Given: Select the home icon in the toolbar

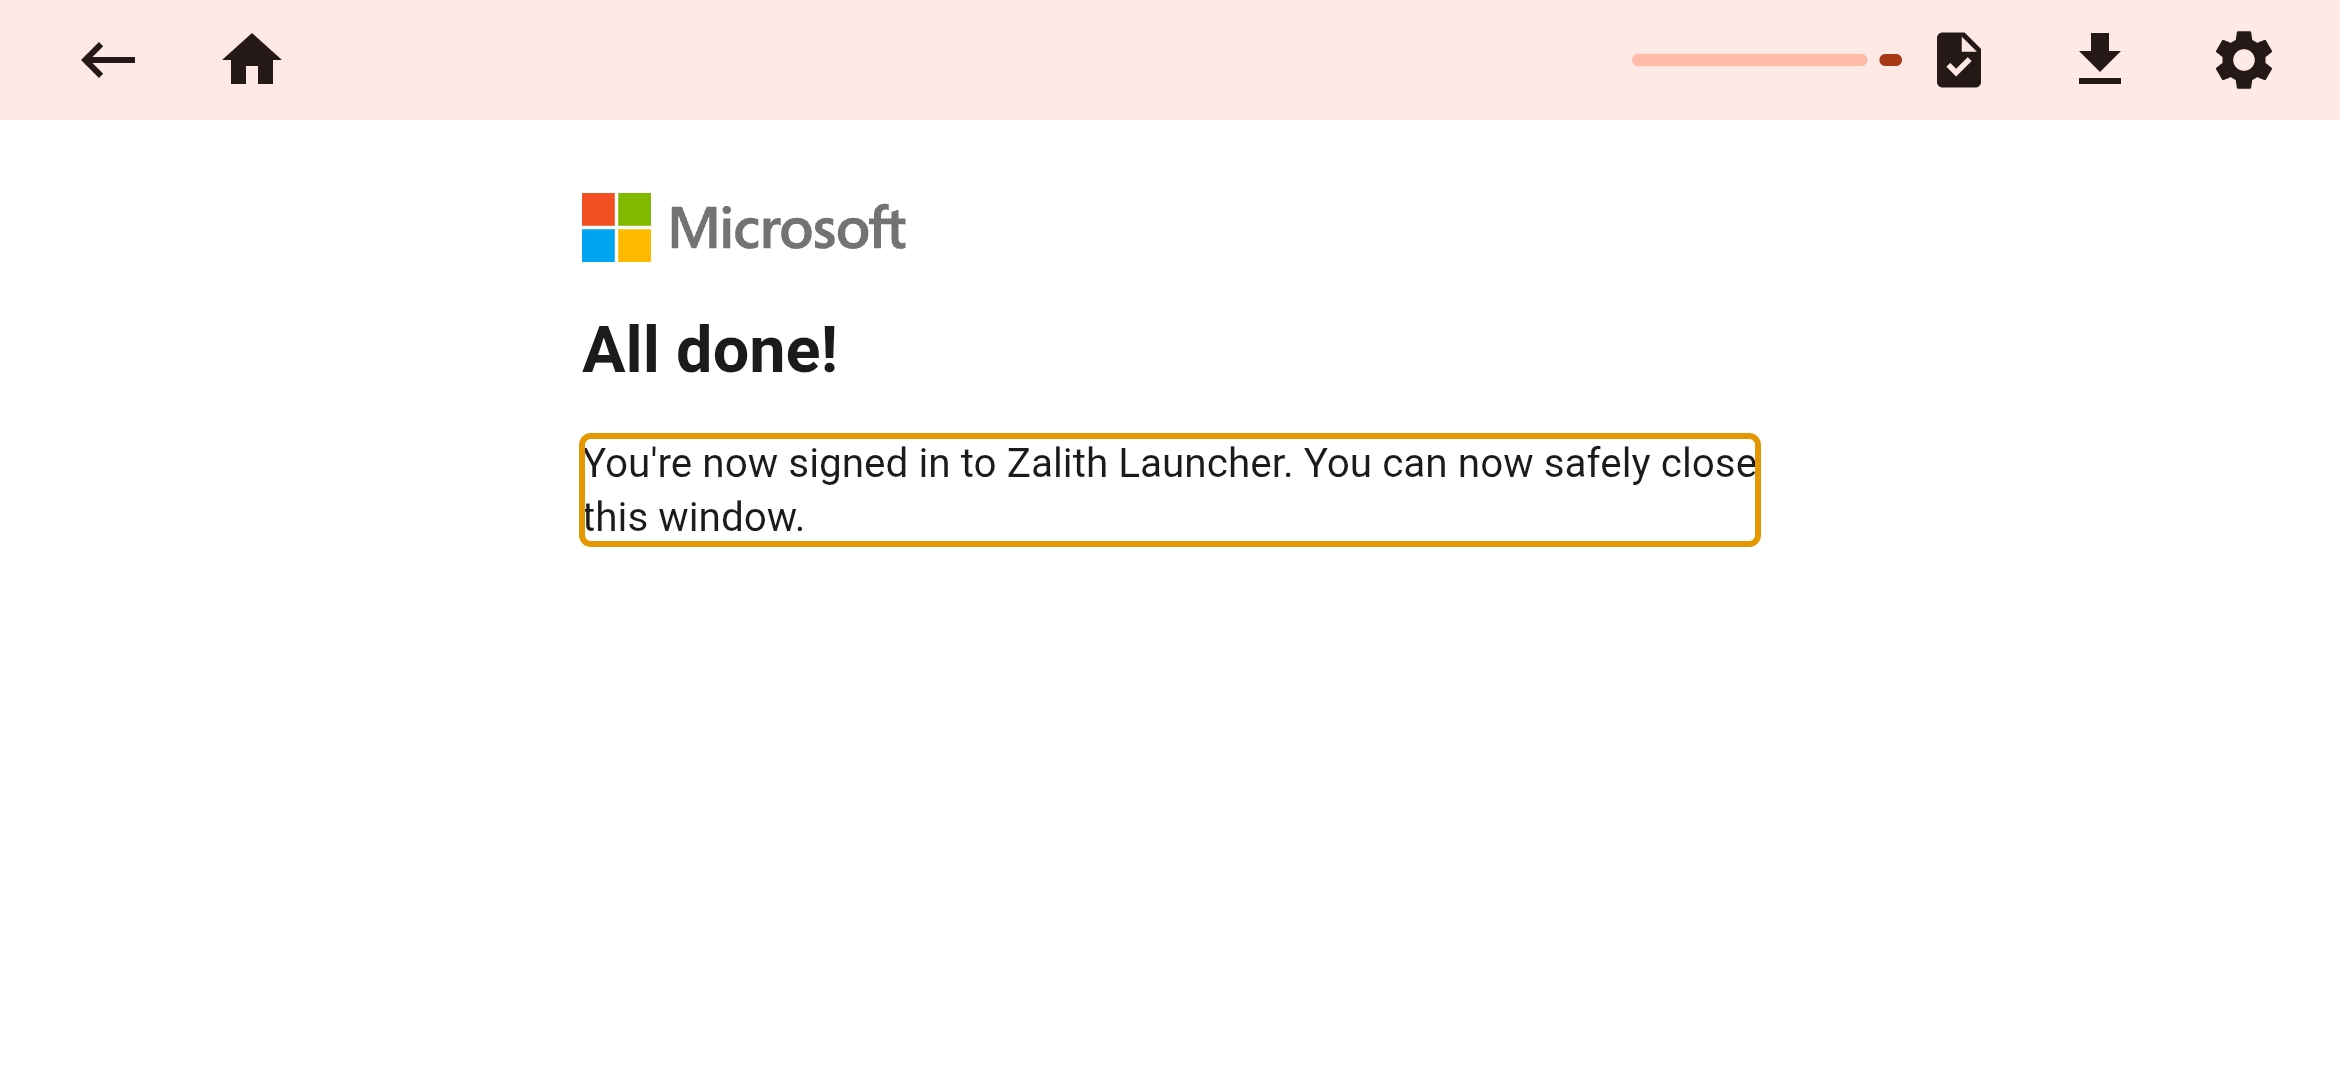Looking at the screenshot, I should [x=251, y=60].
